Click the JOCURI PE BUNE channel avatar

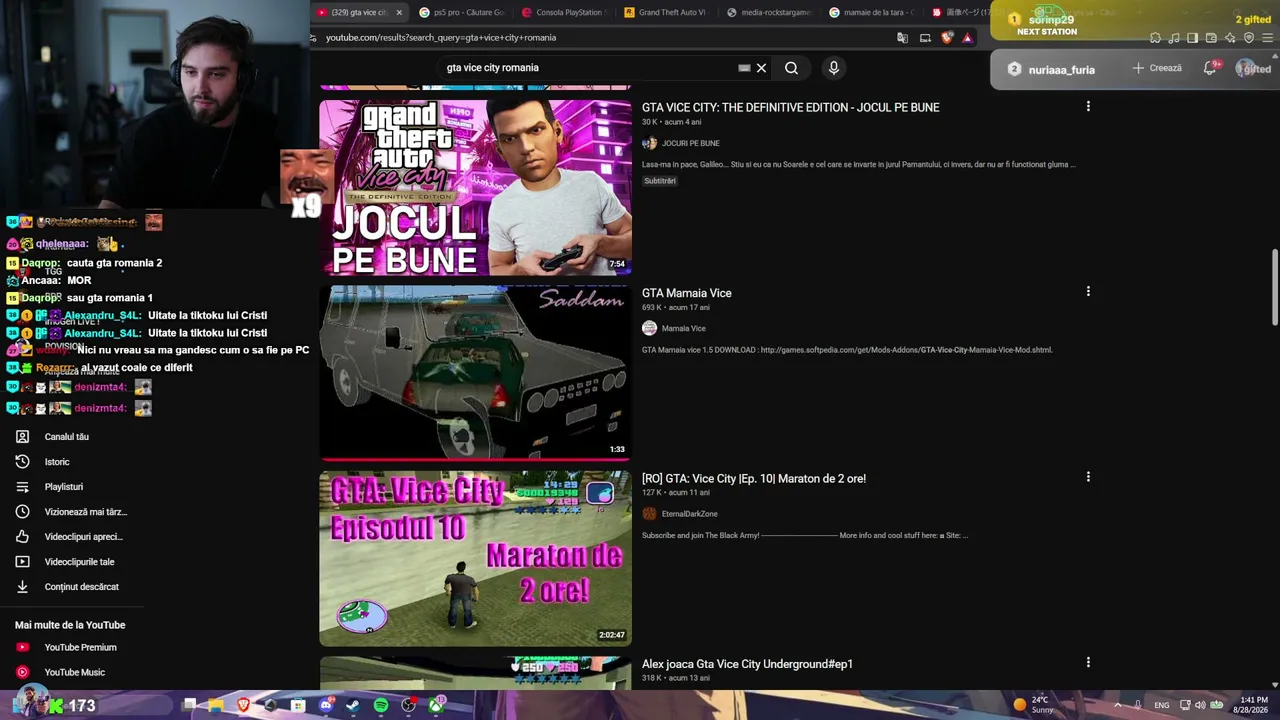coord(649,143)
